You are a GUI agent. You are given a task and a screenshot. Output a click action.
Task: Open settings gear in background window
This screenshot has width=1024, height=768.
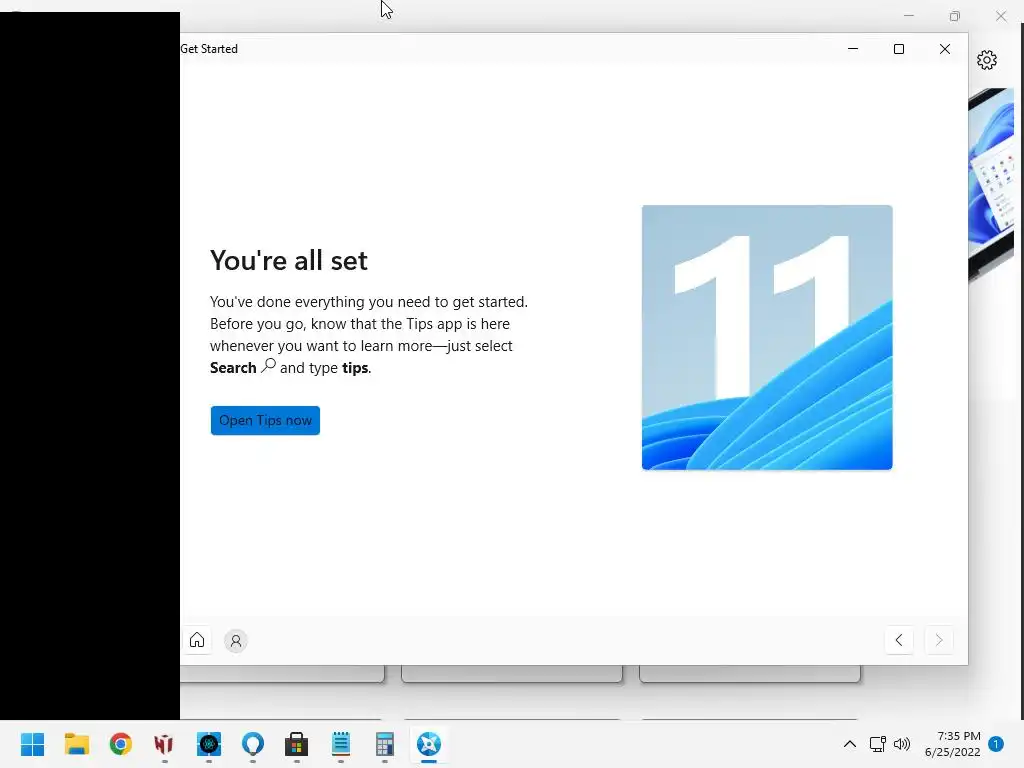pyautogui.click(x=987, y=60)
